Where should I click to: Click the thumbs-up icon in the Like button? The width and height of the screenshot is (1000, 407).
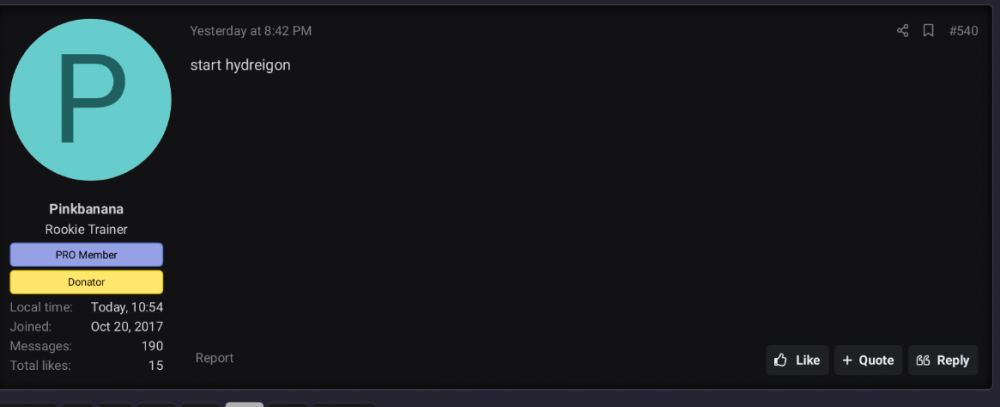tap(780, 360)
